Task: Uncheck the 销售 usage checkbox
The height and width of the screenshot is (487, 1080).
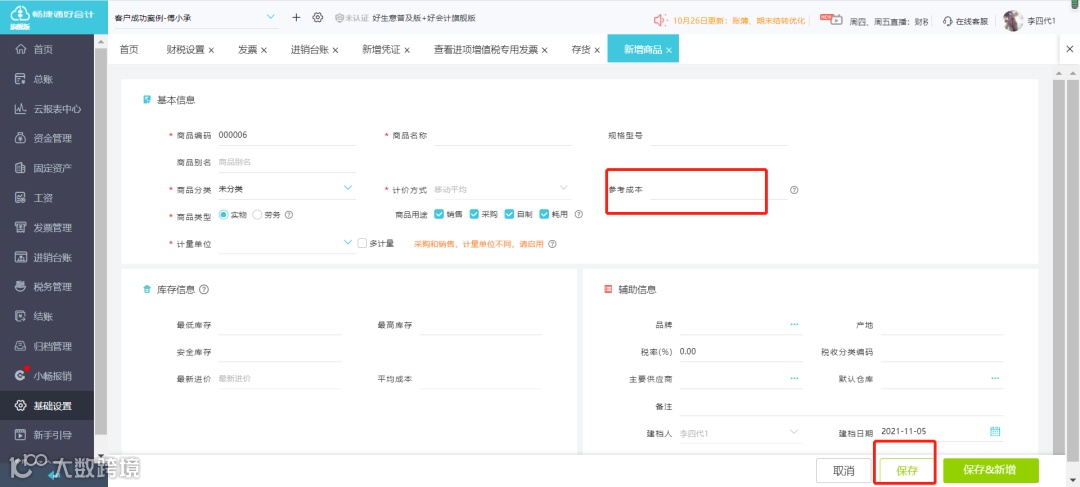Action: tap(439, 214)
